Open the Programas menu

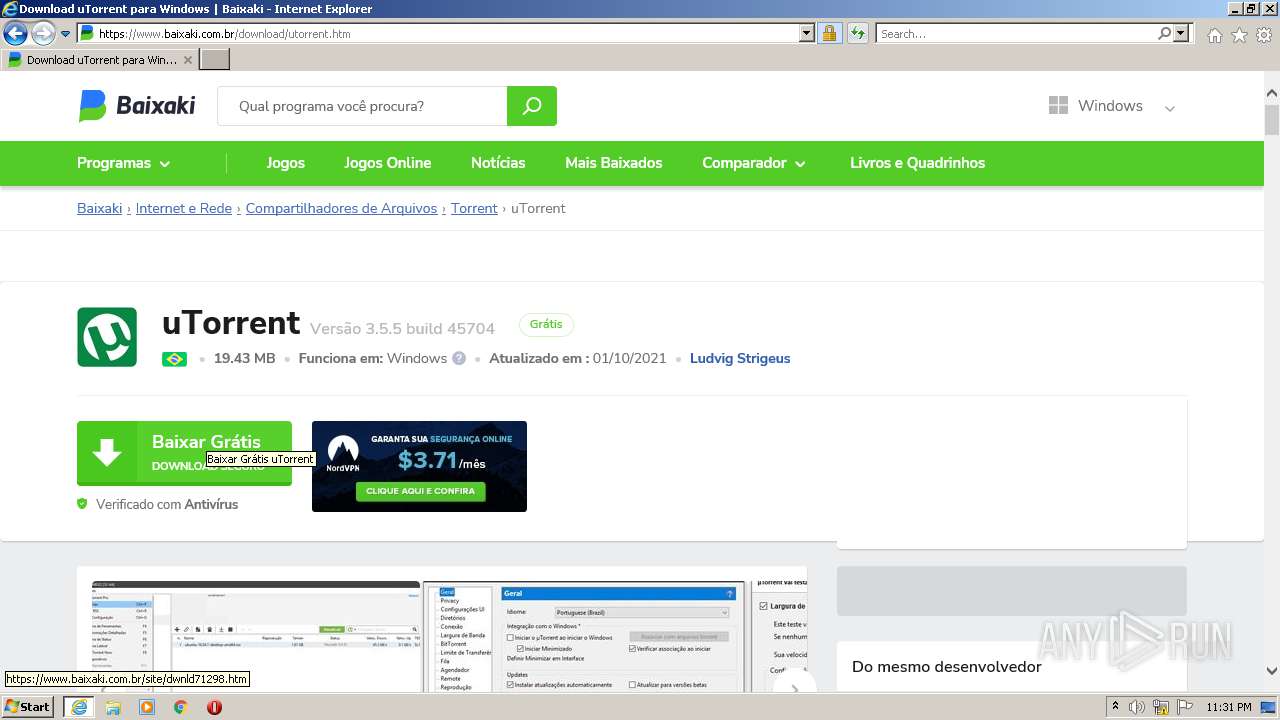[124, 163]
